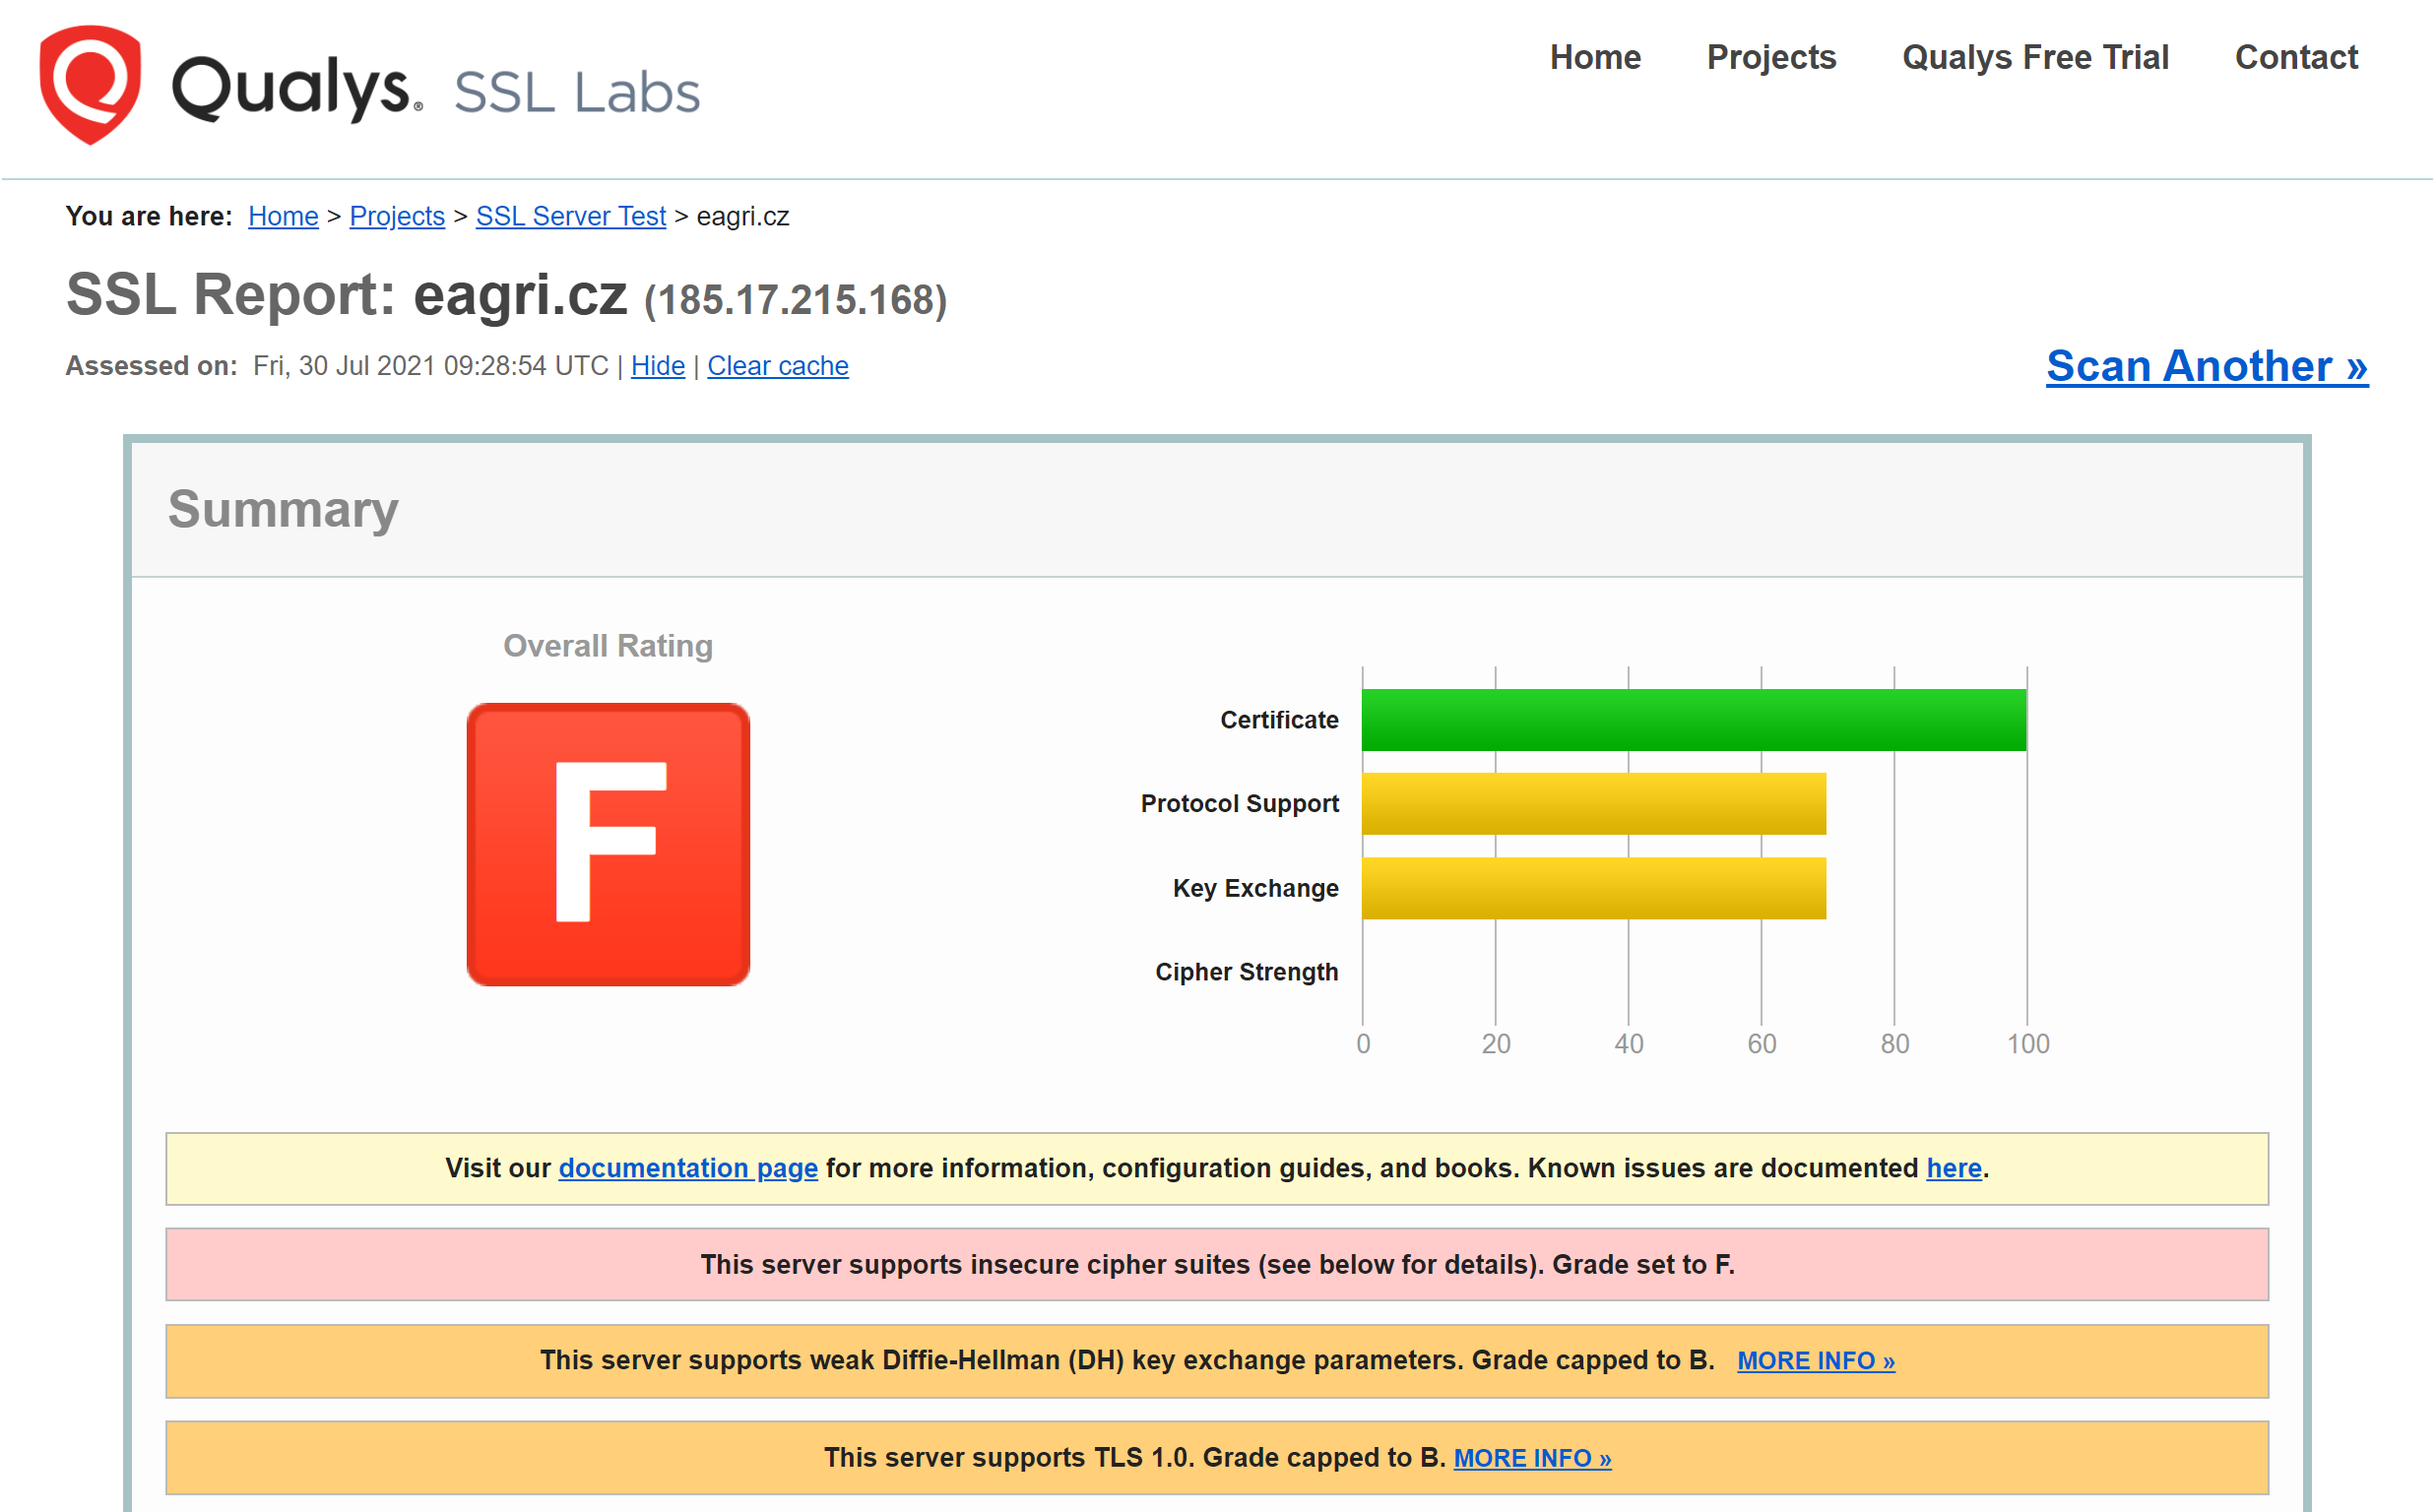Open Projects from the breadcrumb trail
The height and width of the screenshot is (1512, 2436).
coord(397,216)
